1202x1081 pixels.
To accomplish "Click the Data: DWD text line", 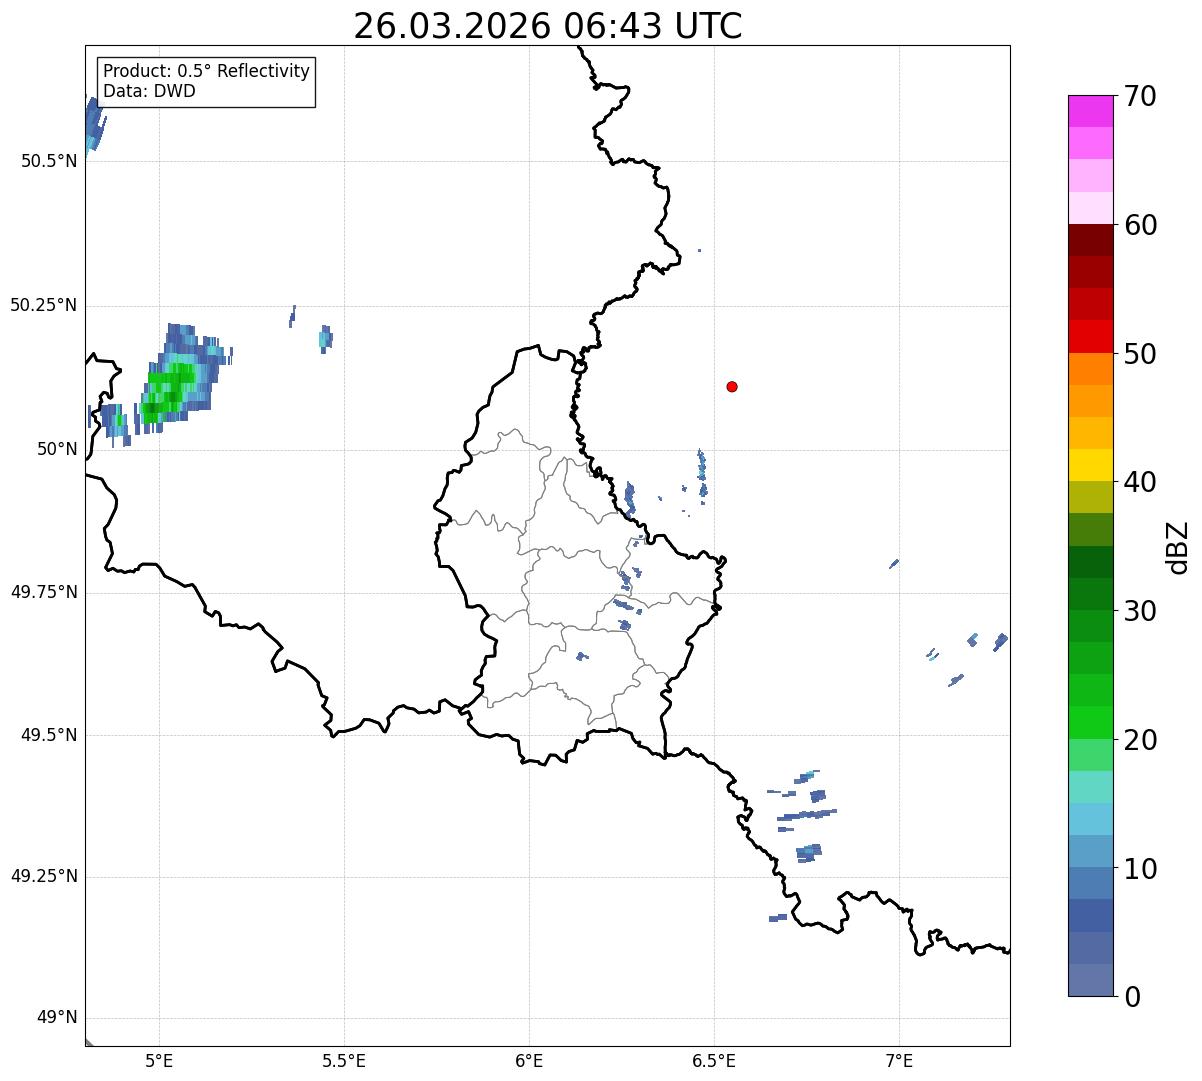I will click(149, 91).
